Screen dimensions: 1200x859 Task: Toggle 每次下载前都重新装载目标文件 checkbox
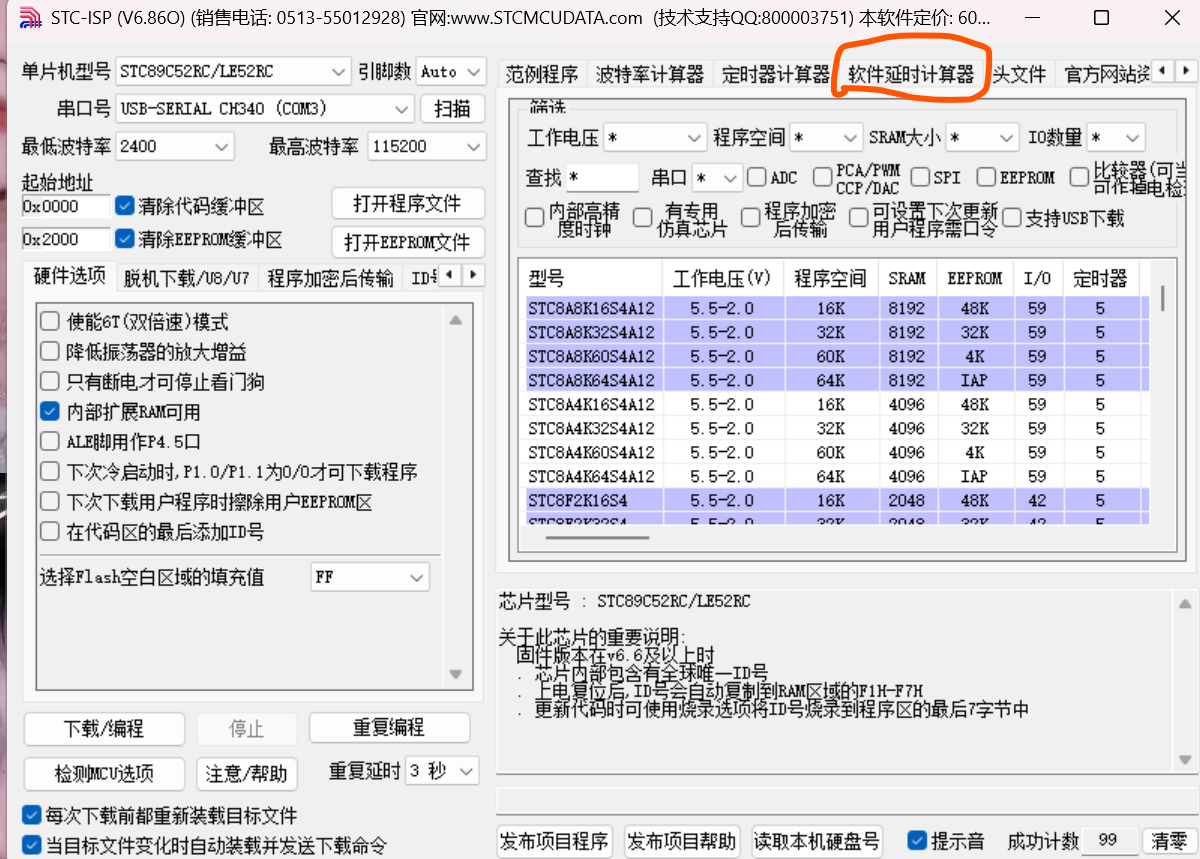pyautogui.click(x=32, y=816)
